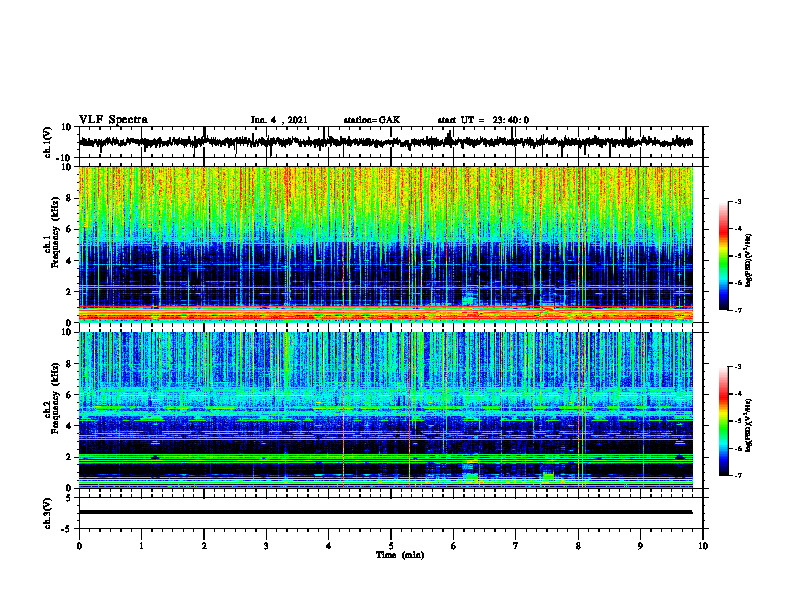The width and height of the screenshot is (792, 612).
Task: Click the ch.1 voltage waveform trace
Action: (x=385, y=142)
